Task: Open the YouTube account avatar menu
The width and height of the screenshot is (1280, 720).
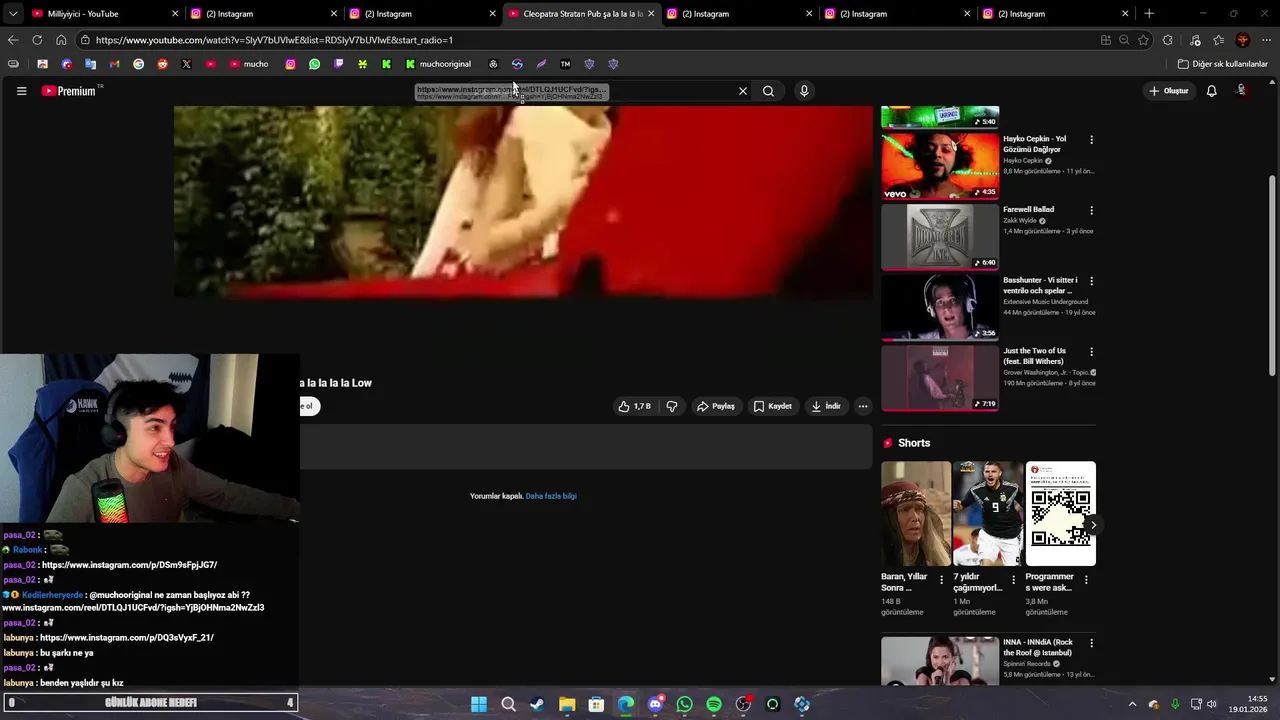Action: point(1242,91)
